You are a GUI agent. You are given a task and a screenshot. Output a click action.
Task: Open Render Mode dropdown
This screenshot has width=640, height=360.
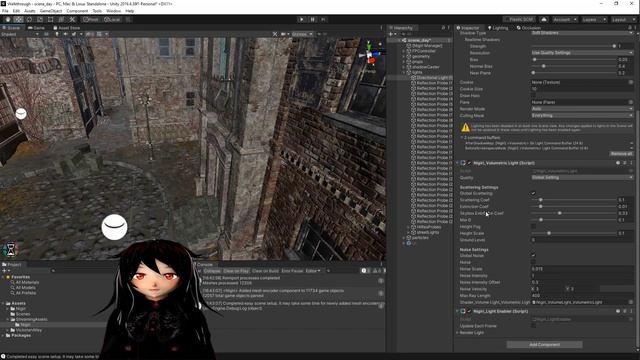[x=582, y=109]
